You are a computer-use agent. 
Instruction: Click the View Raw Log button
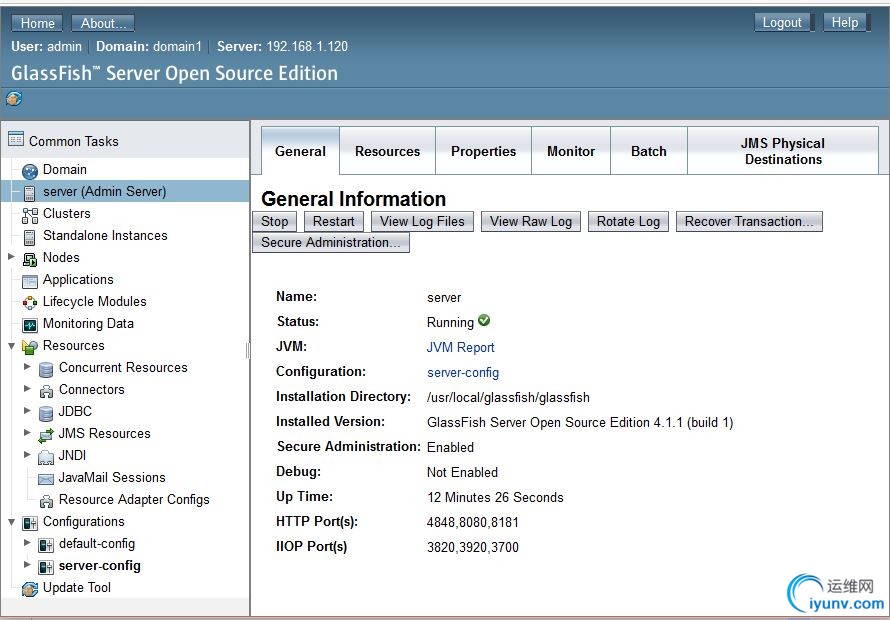point(531,221)
